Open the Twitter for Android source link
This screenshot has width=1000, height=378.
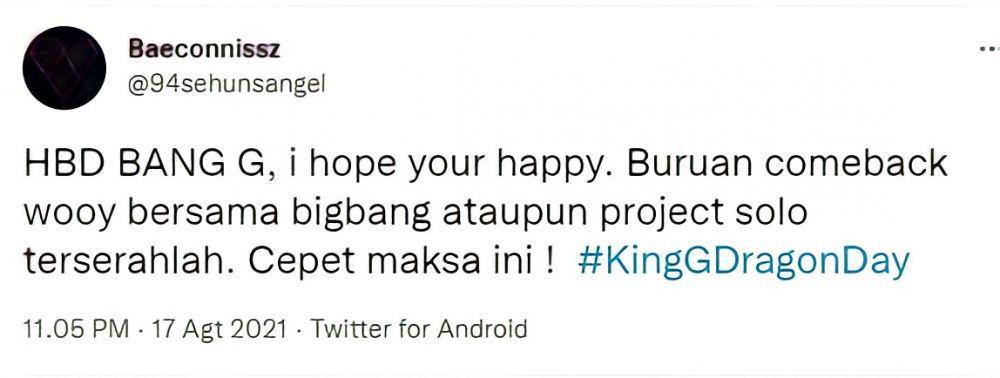[419, 330]
